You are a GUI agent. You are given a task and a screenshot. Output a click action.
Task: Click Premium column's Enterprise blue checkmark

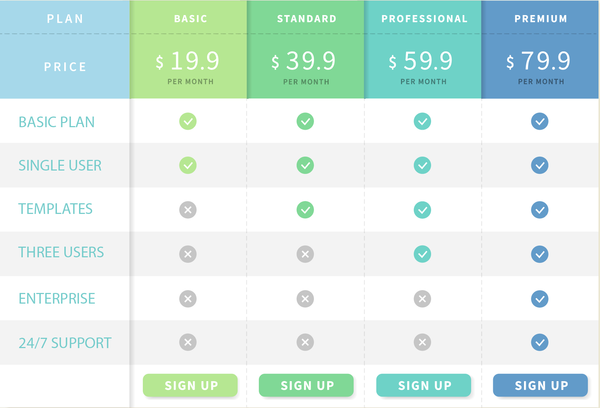point(540,298)
